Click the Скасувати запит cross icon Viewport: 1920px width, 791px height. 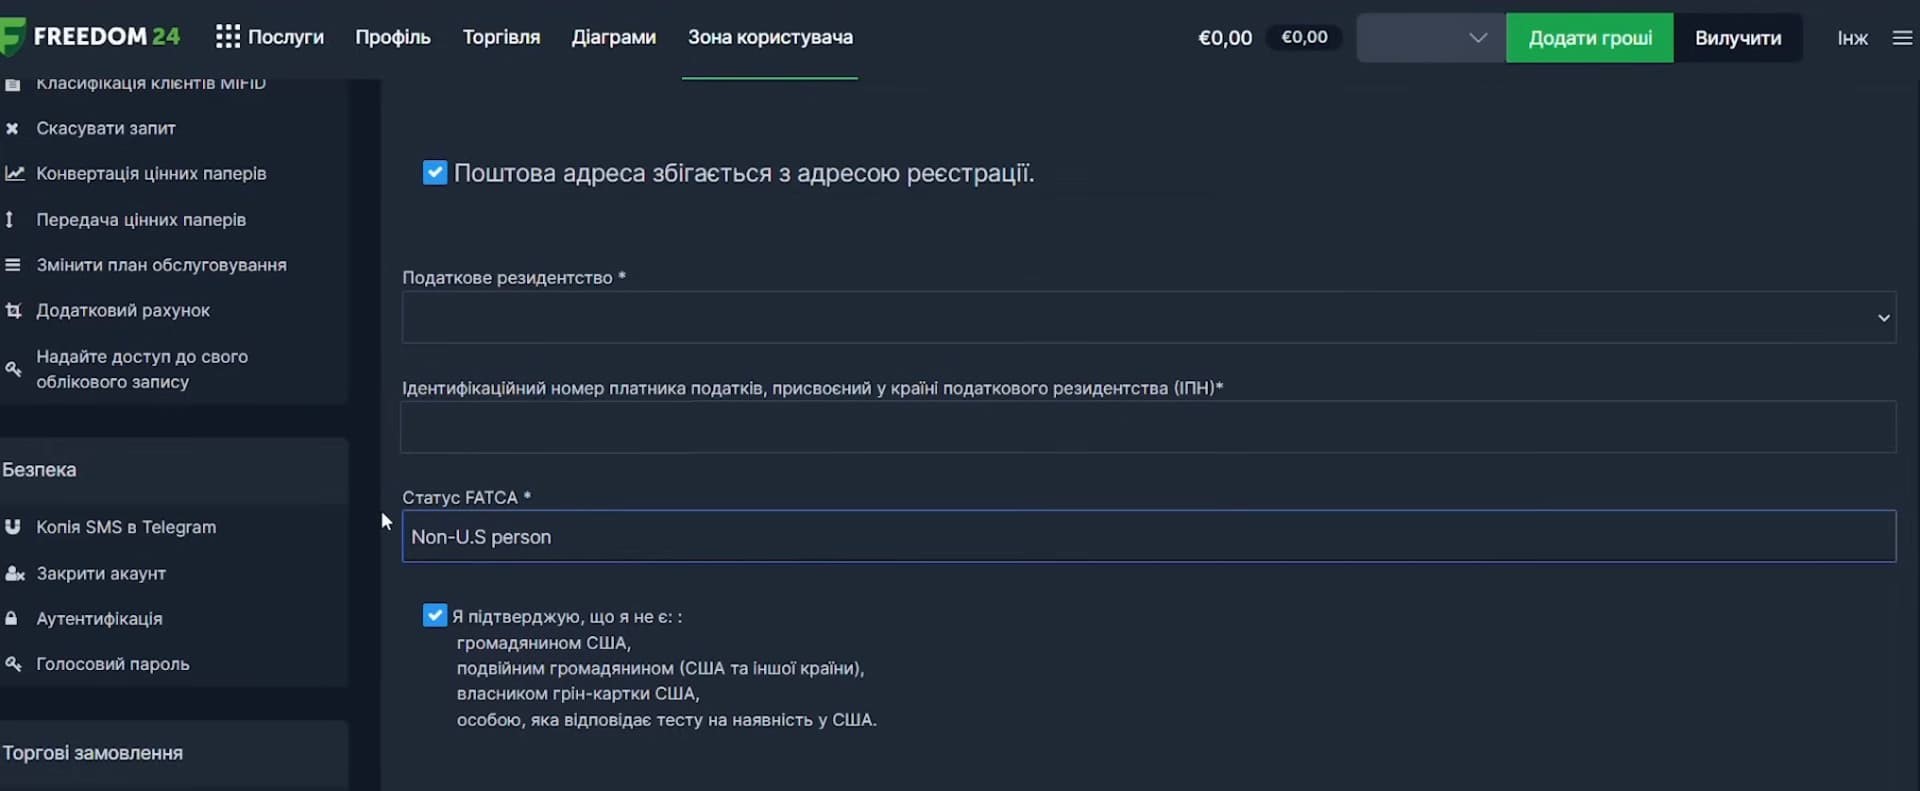(x=12, y=128)
